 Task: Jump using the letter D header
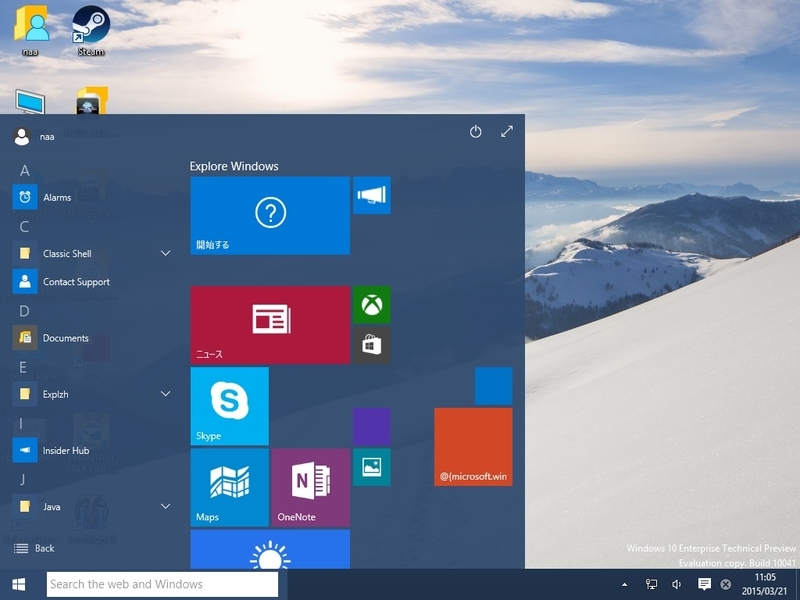tap(24, 311)
